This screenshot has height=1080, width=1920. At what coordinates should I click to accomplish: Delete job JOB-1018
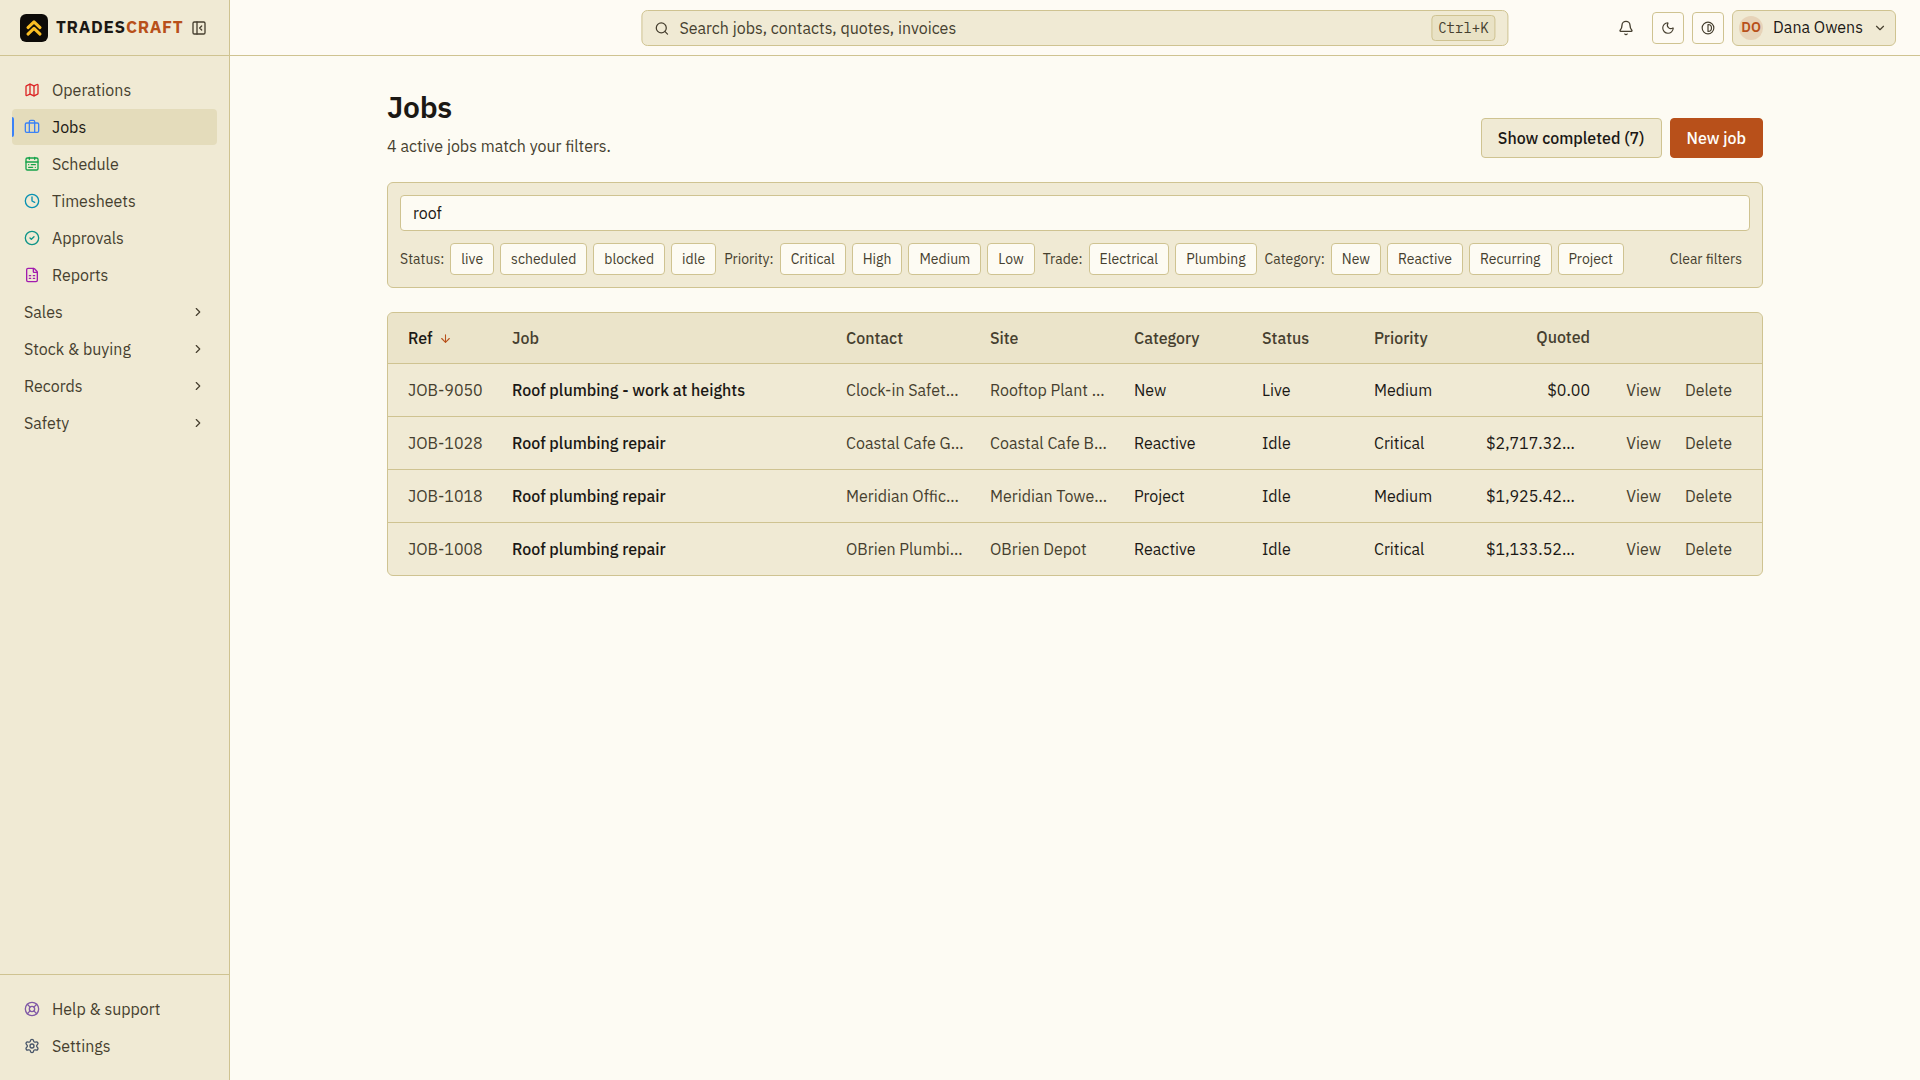point(1708,496)
